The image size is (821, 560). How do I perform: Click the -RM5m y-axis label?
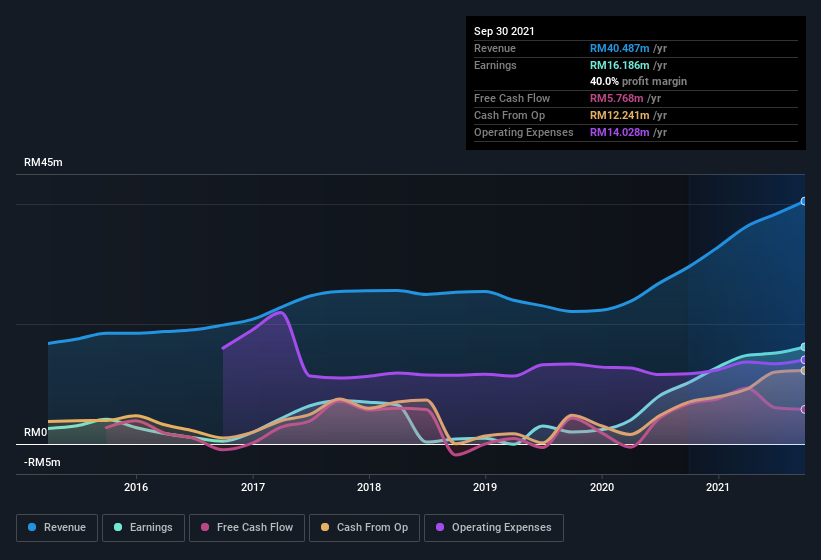click(42, 462)
